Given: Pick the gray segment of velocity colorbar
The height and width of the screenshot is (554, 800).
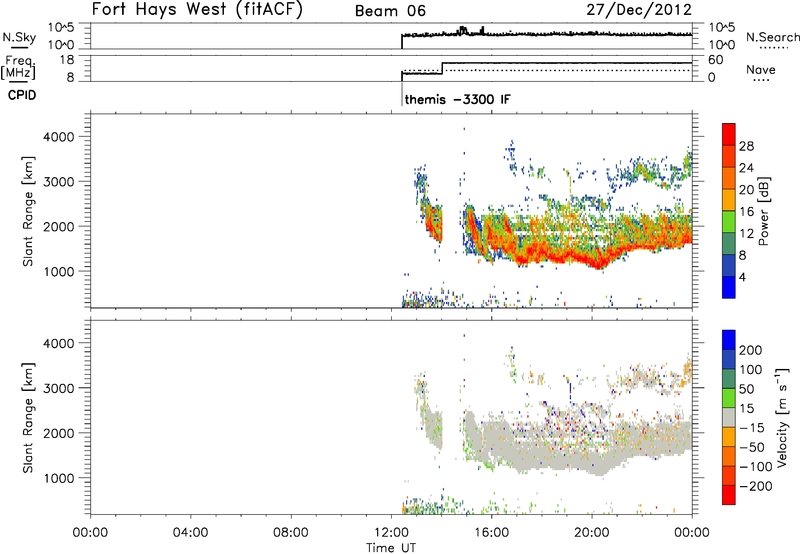Looking at the screenshot, I should (729, 417).
